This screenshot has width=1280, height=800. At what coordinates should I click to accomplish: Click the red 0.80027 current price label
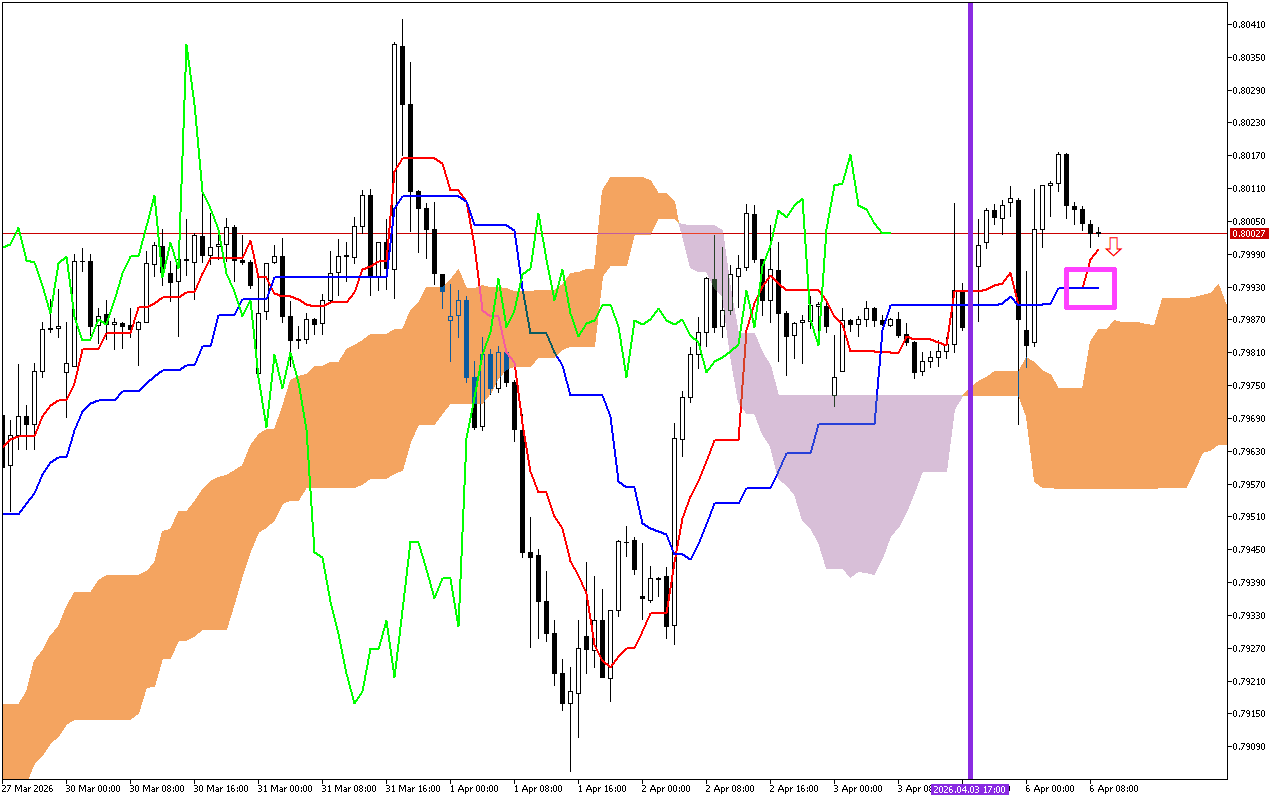pyautogui.click(x=1252, y=233)
